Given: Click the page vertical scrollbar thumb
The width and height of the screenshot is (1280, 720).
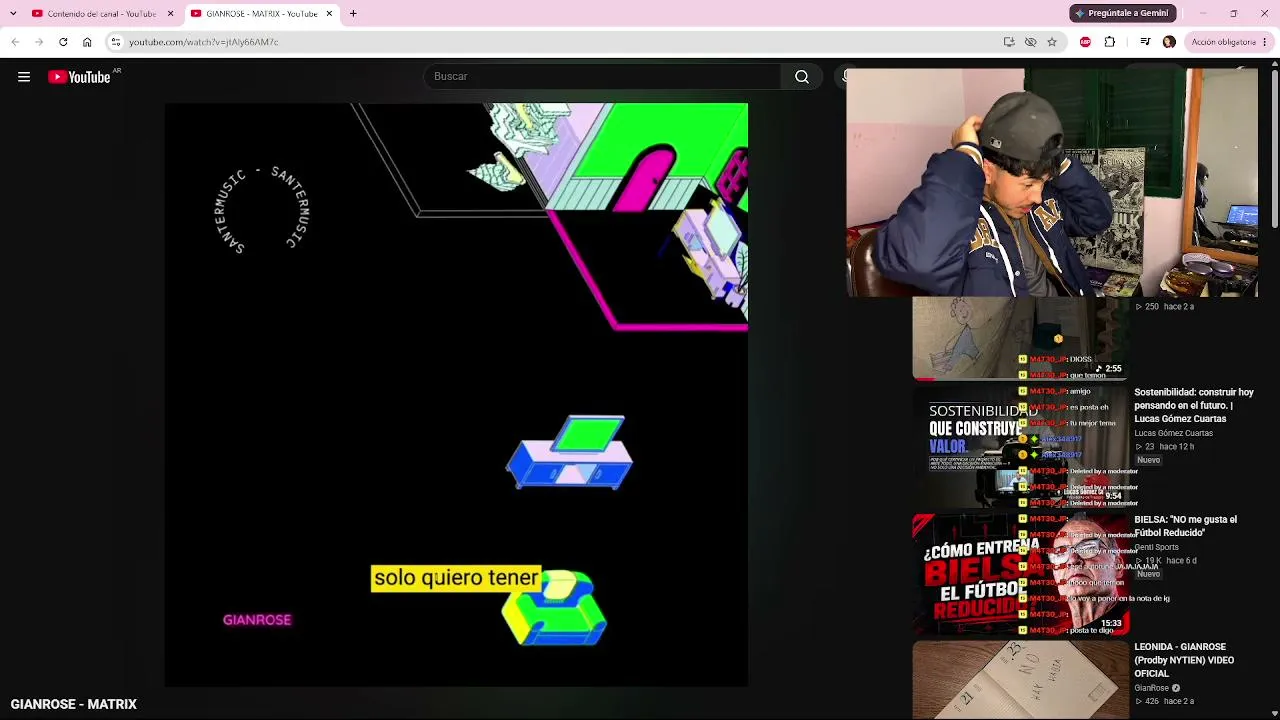Looking at the screenshot, I should point(1275,150).
